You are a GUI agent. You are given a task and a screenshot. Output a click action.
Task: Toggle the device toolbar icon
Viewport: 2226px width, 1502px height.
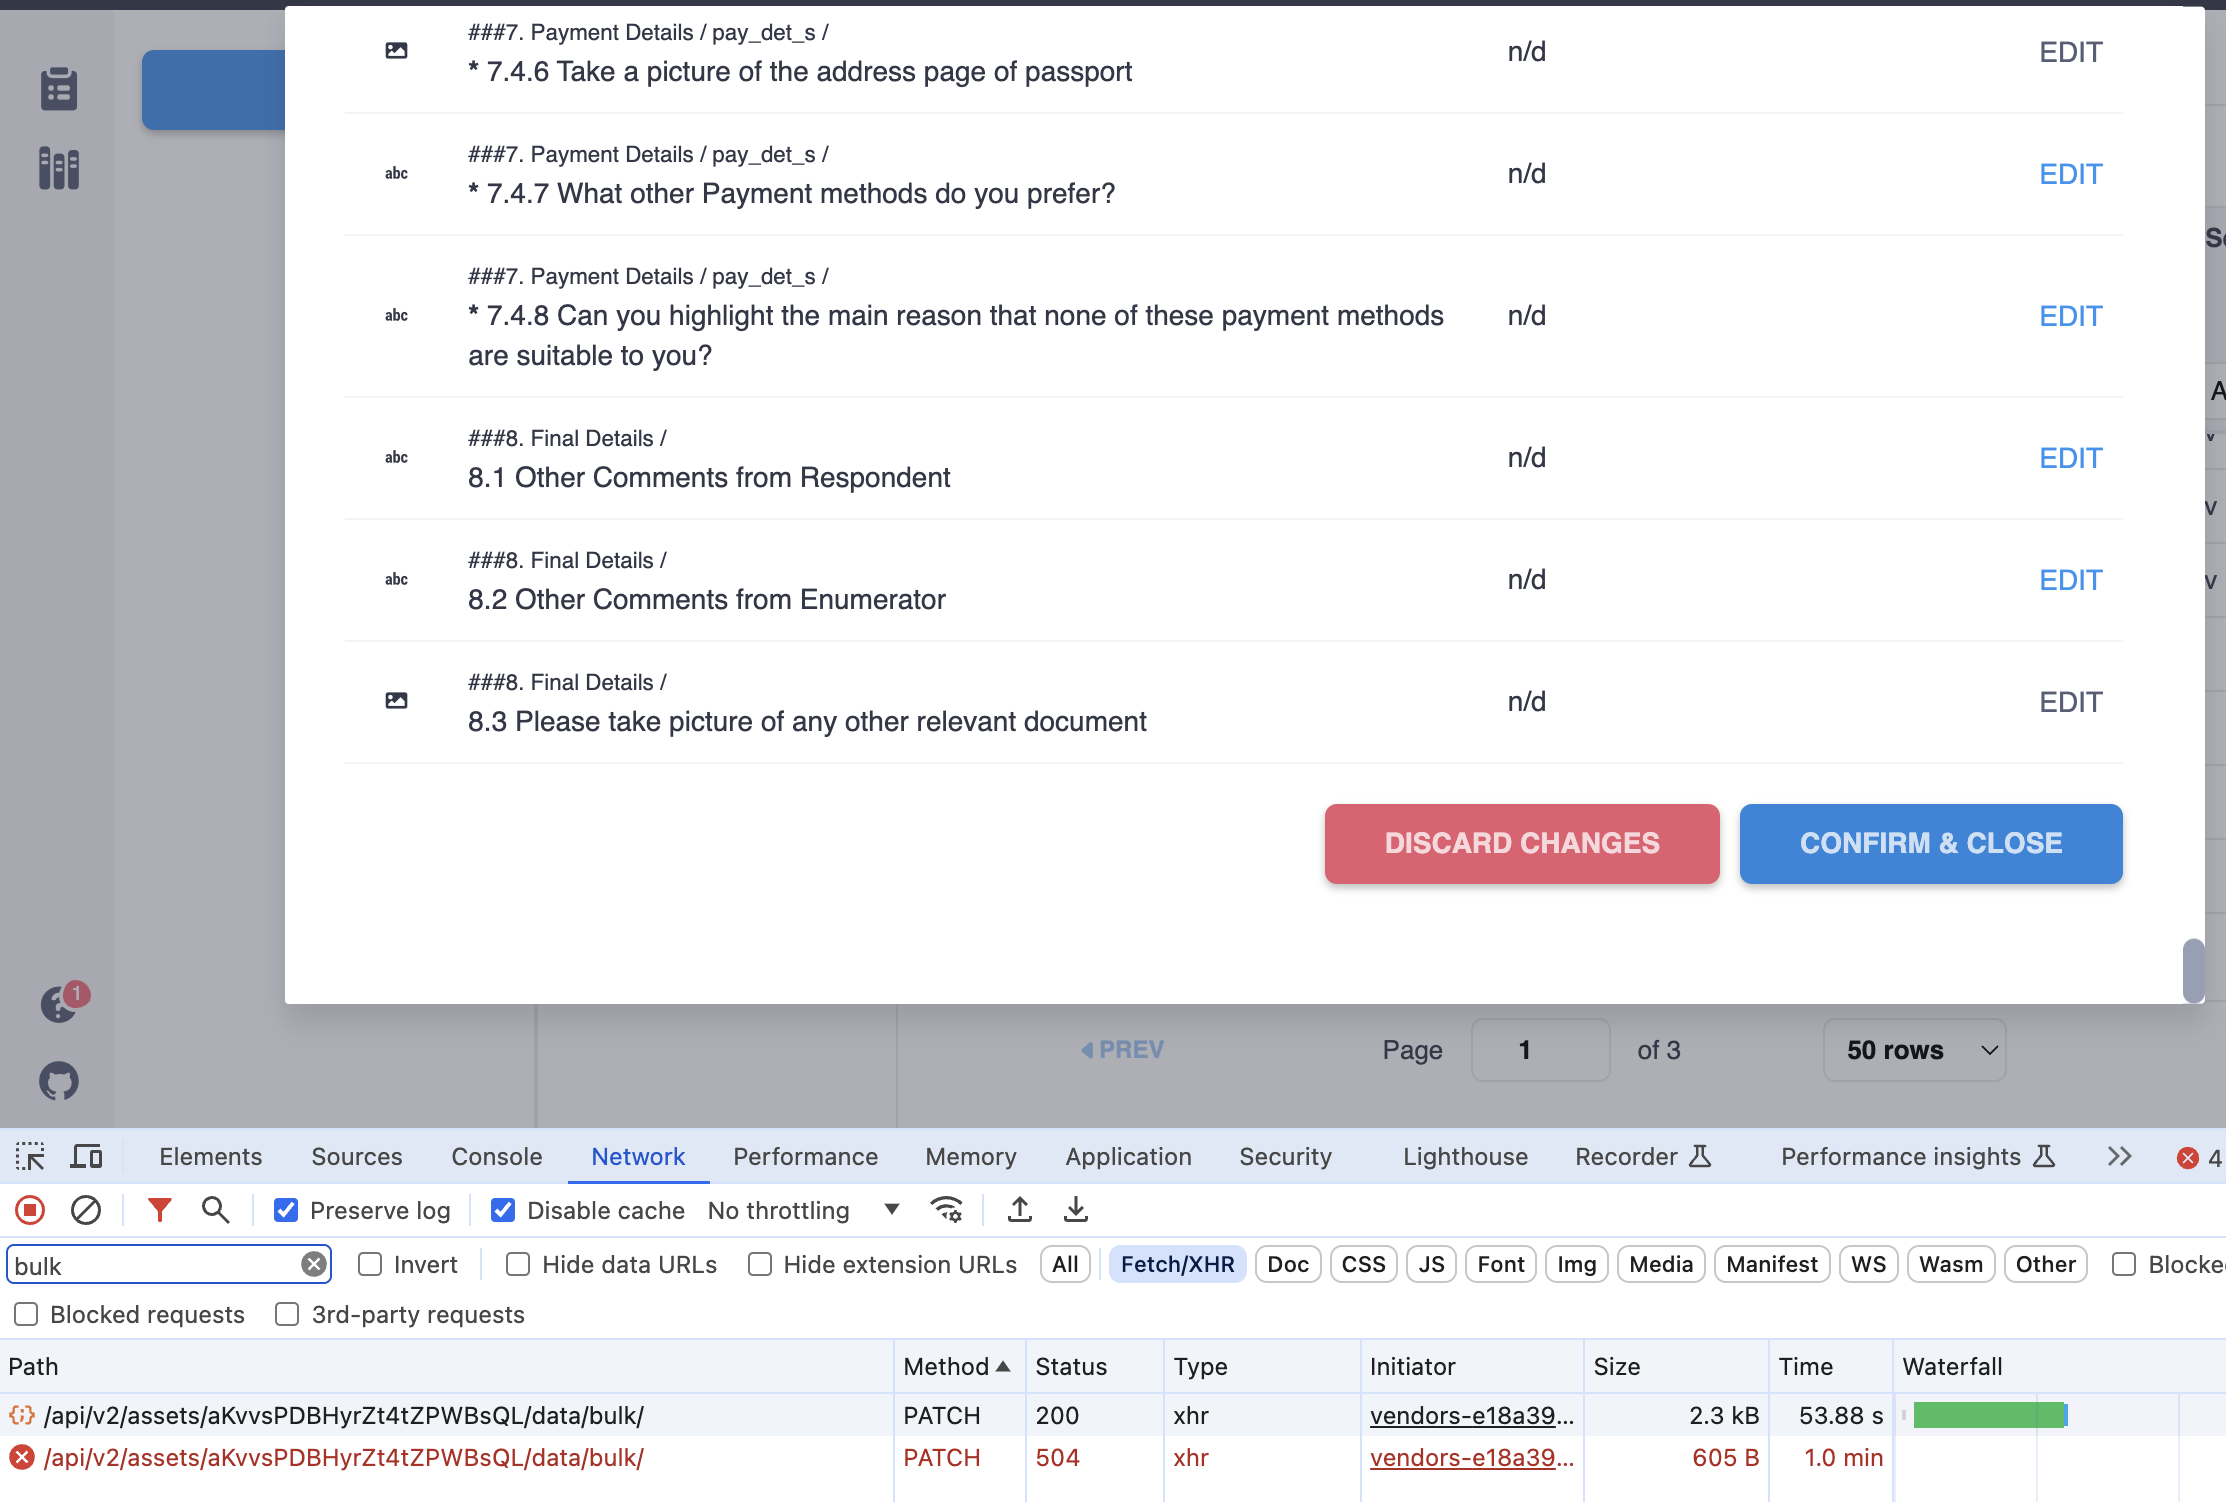tap(87, 1157)
